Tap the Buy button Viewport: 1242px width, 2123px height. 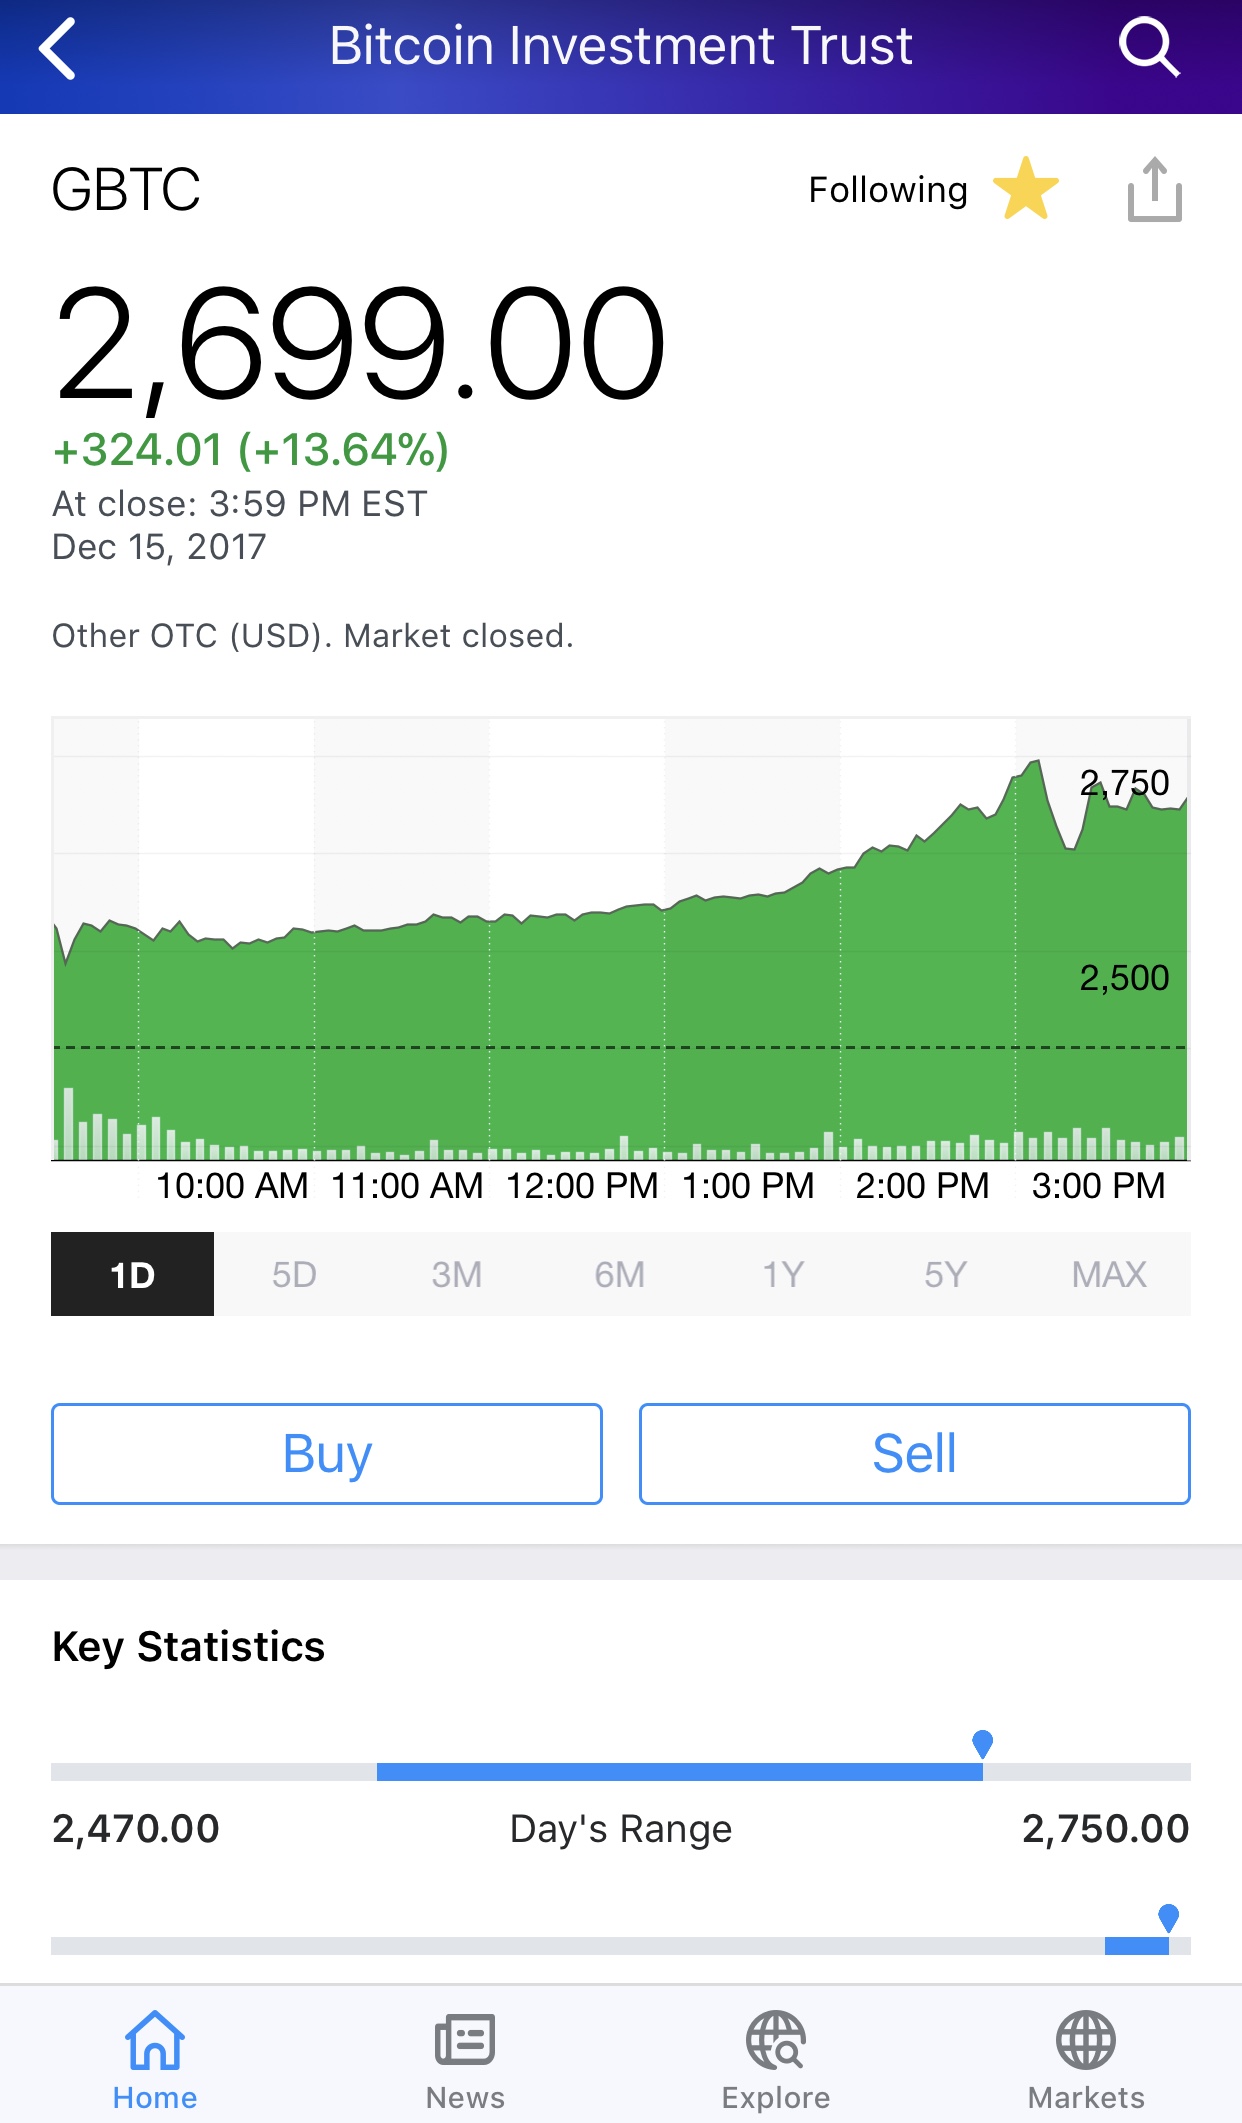pos(327,1454)
